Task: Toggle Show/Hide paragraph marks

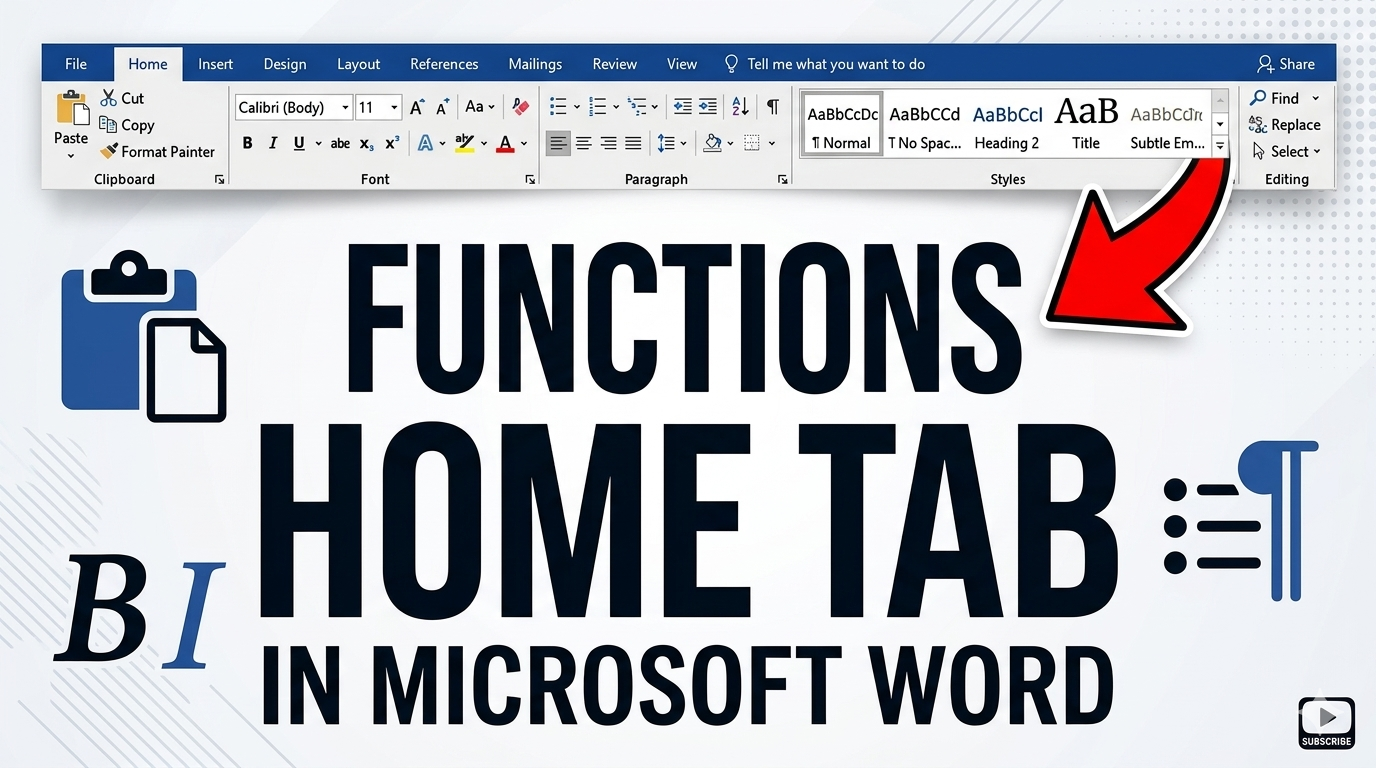Action: coord(772,107)
